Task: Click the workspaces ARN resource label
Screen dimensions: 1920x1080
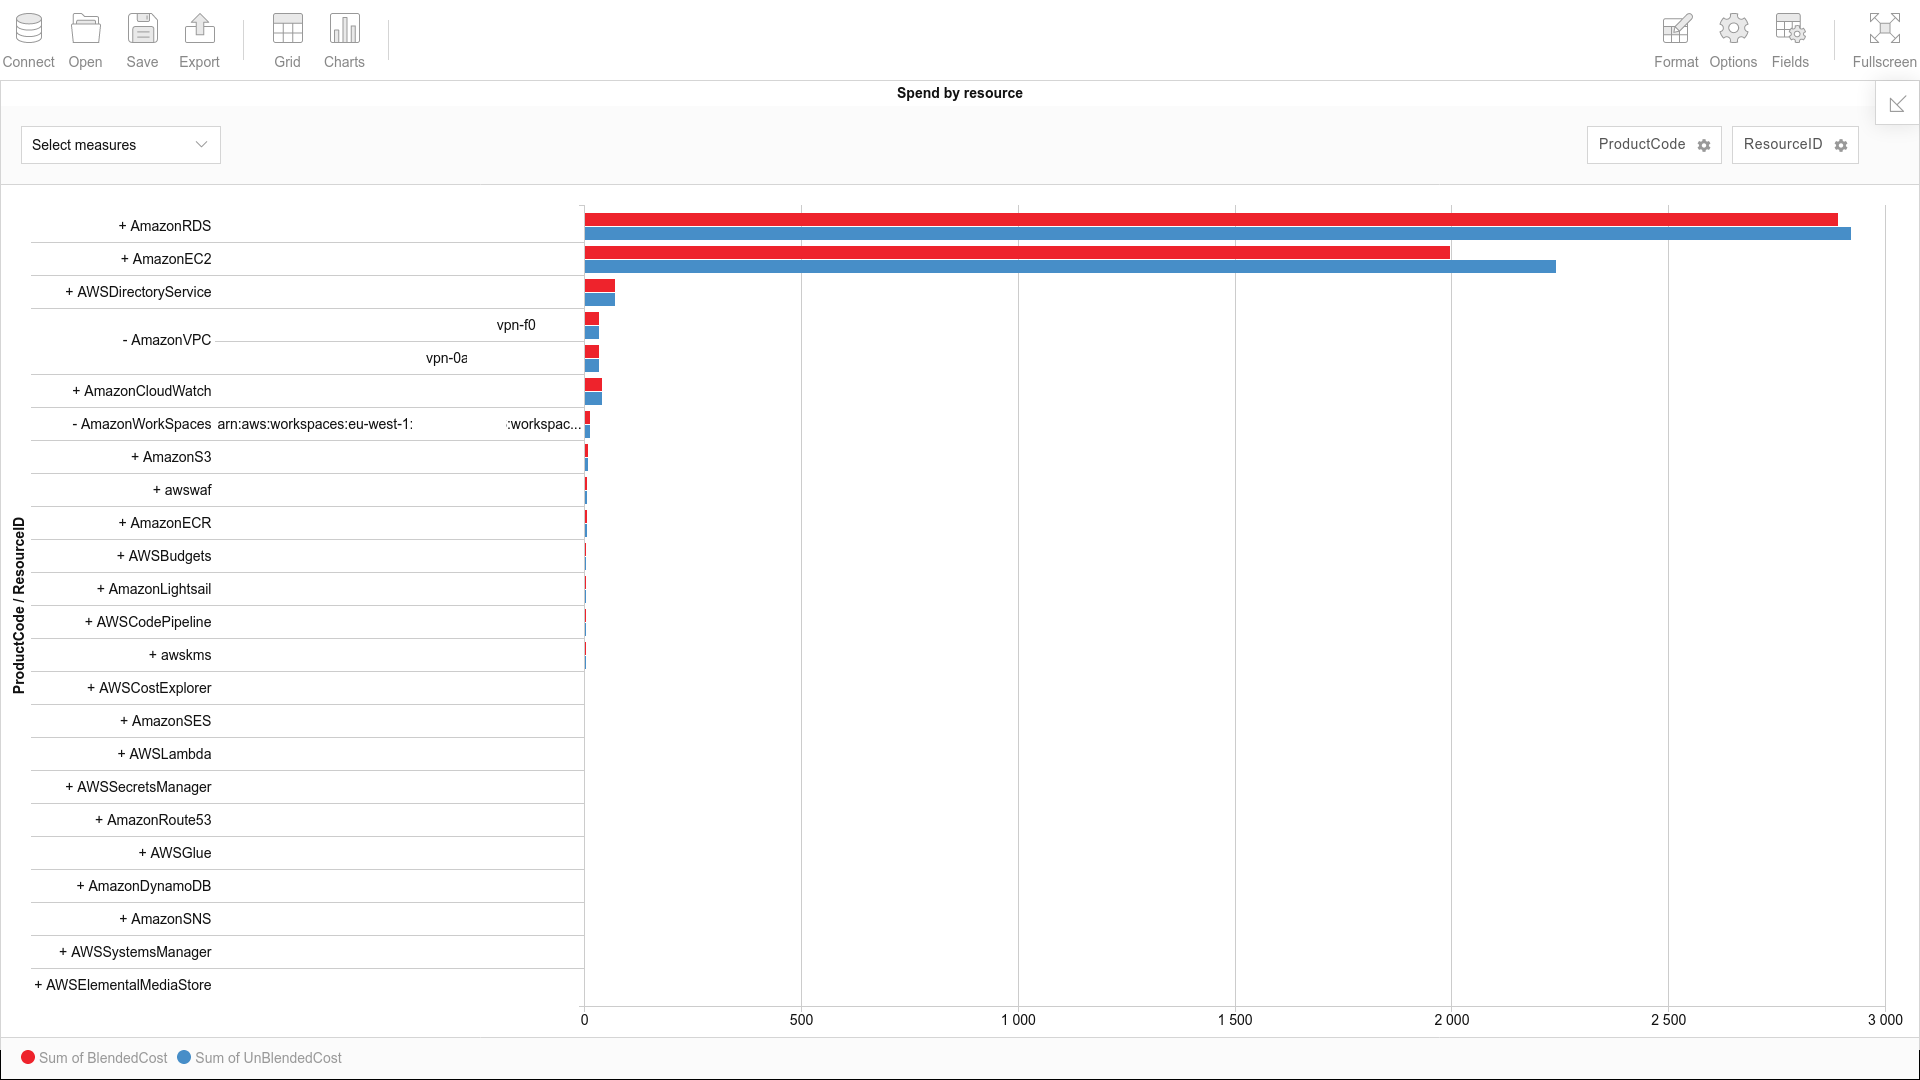Action: [399, 424]
